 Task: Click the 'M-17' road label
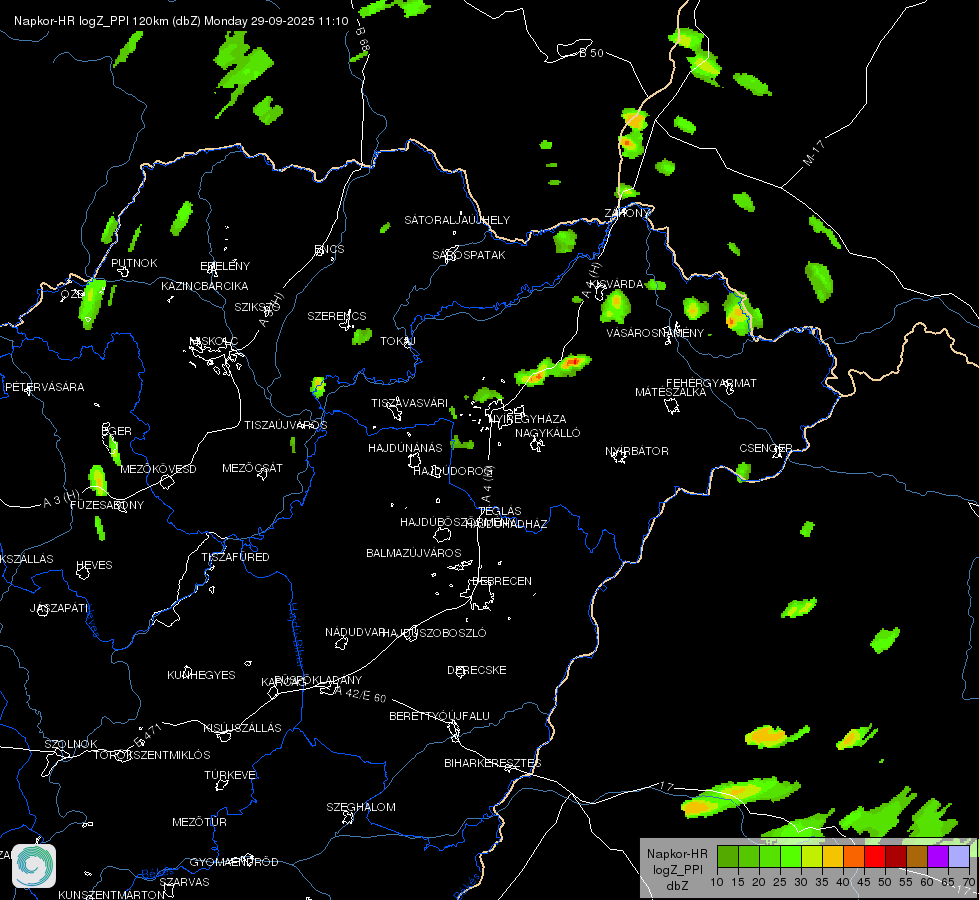[x=814, y=154]
